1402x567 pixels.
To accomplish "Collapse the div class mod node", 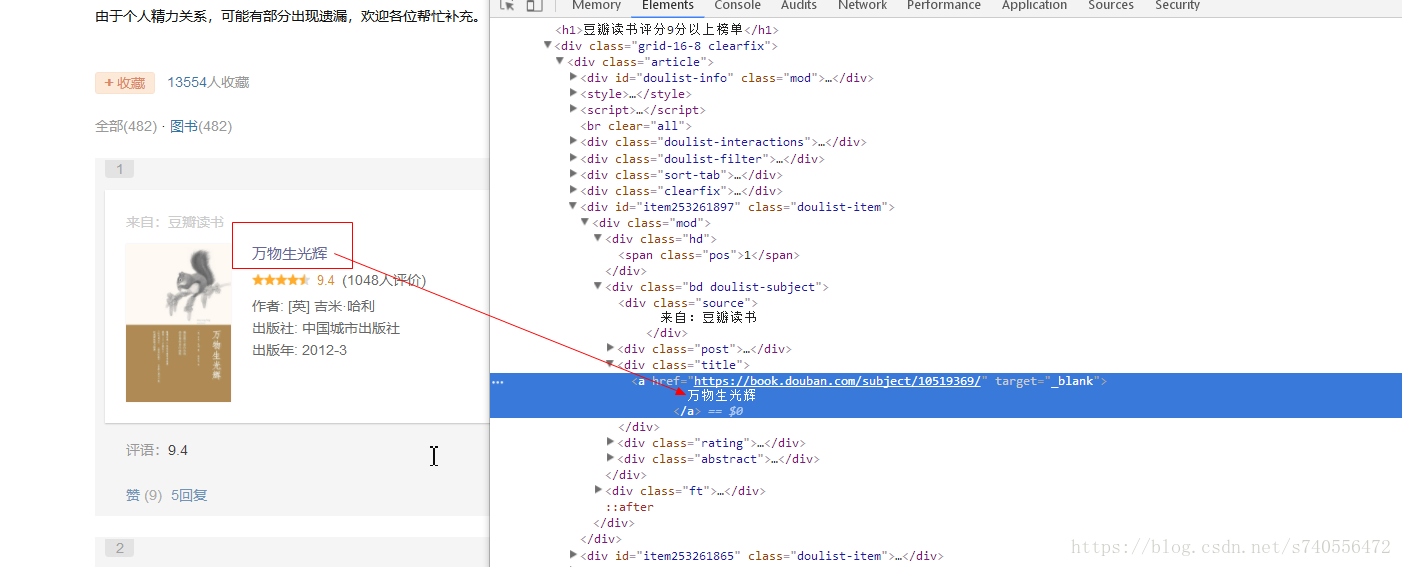I will click(x=586, y=222).
